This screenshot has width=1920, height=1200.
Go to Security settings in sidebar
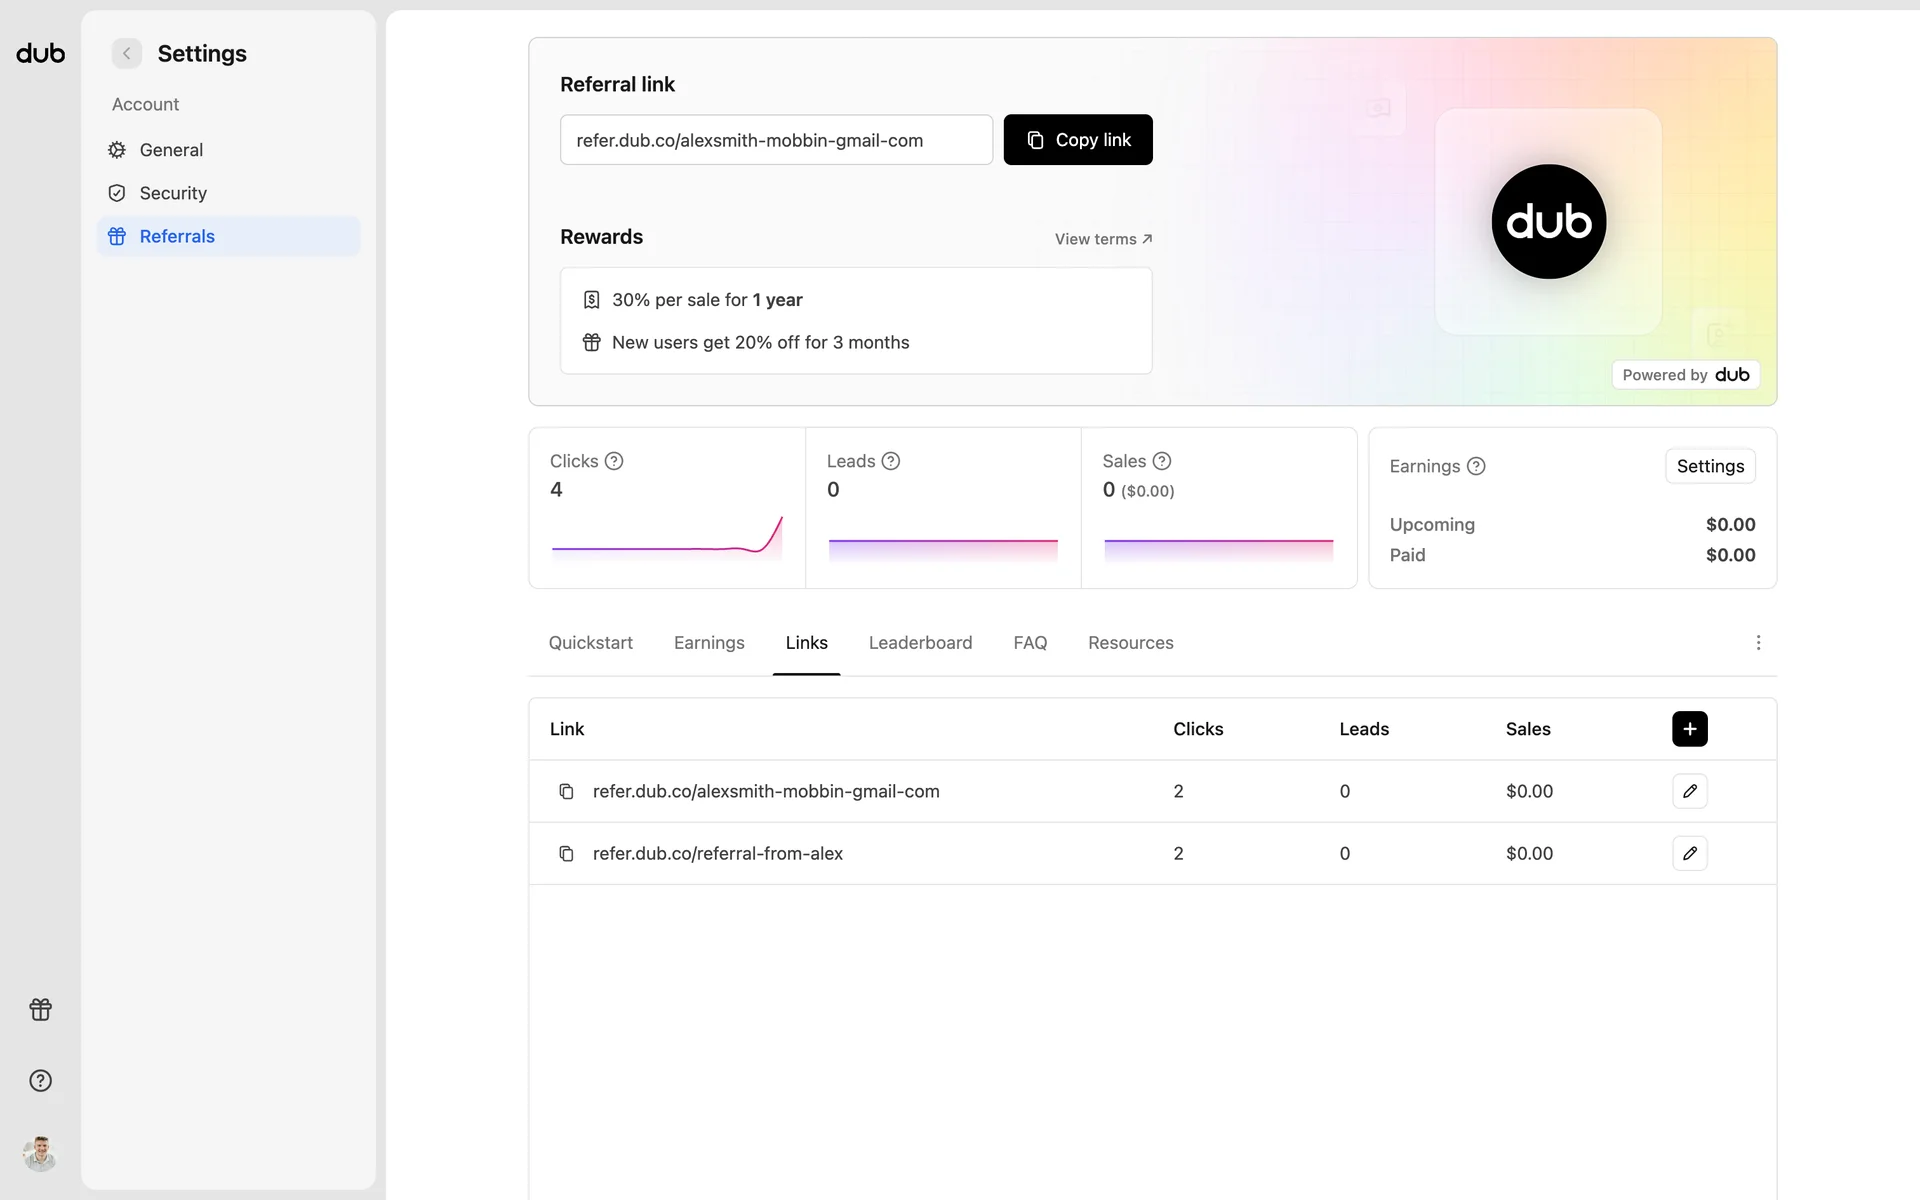[x=173, y=193]
